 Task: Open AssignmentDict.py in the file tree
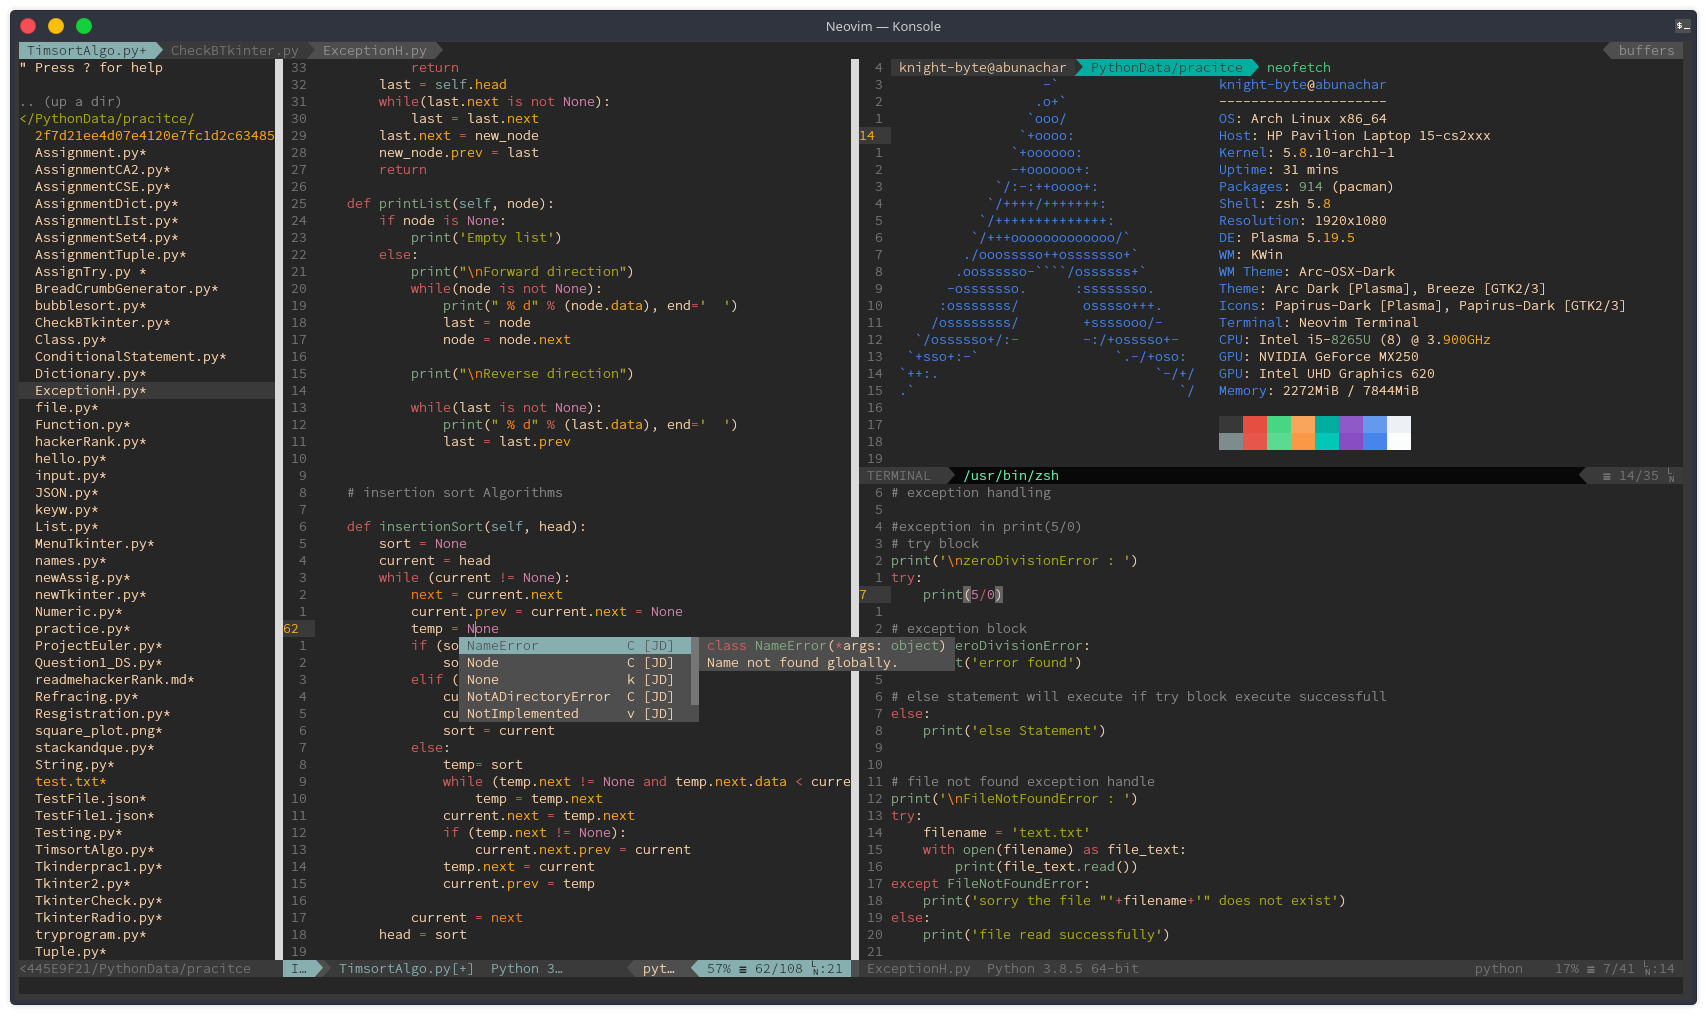106,203
